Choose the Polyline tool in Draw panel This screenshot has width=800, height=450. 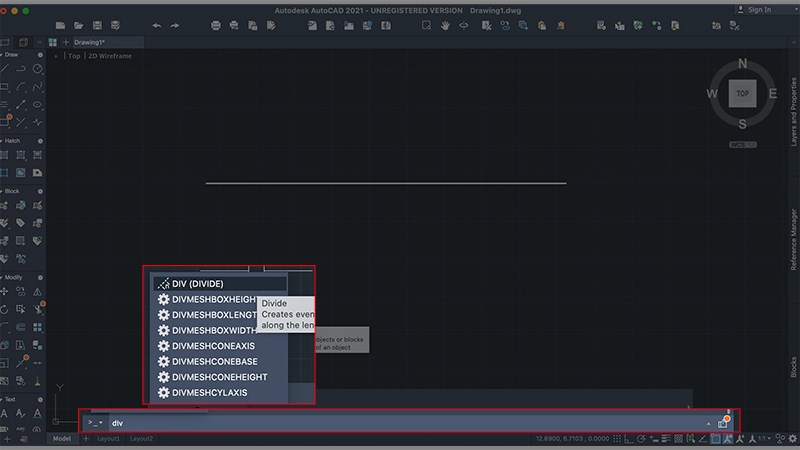coord(22,69)
